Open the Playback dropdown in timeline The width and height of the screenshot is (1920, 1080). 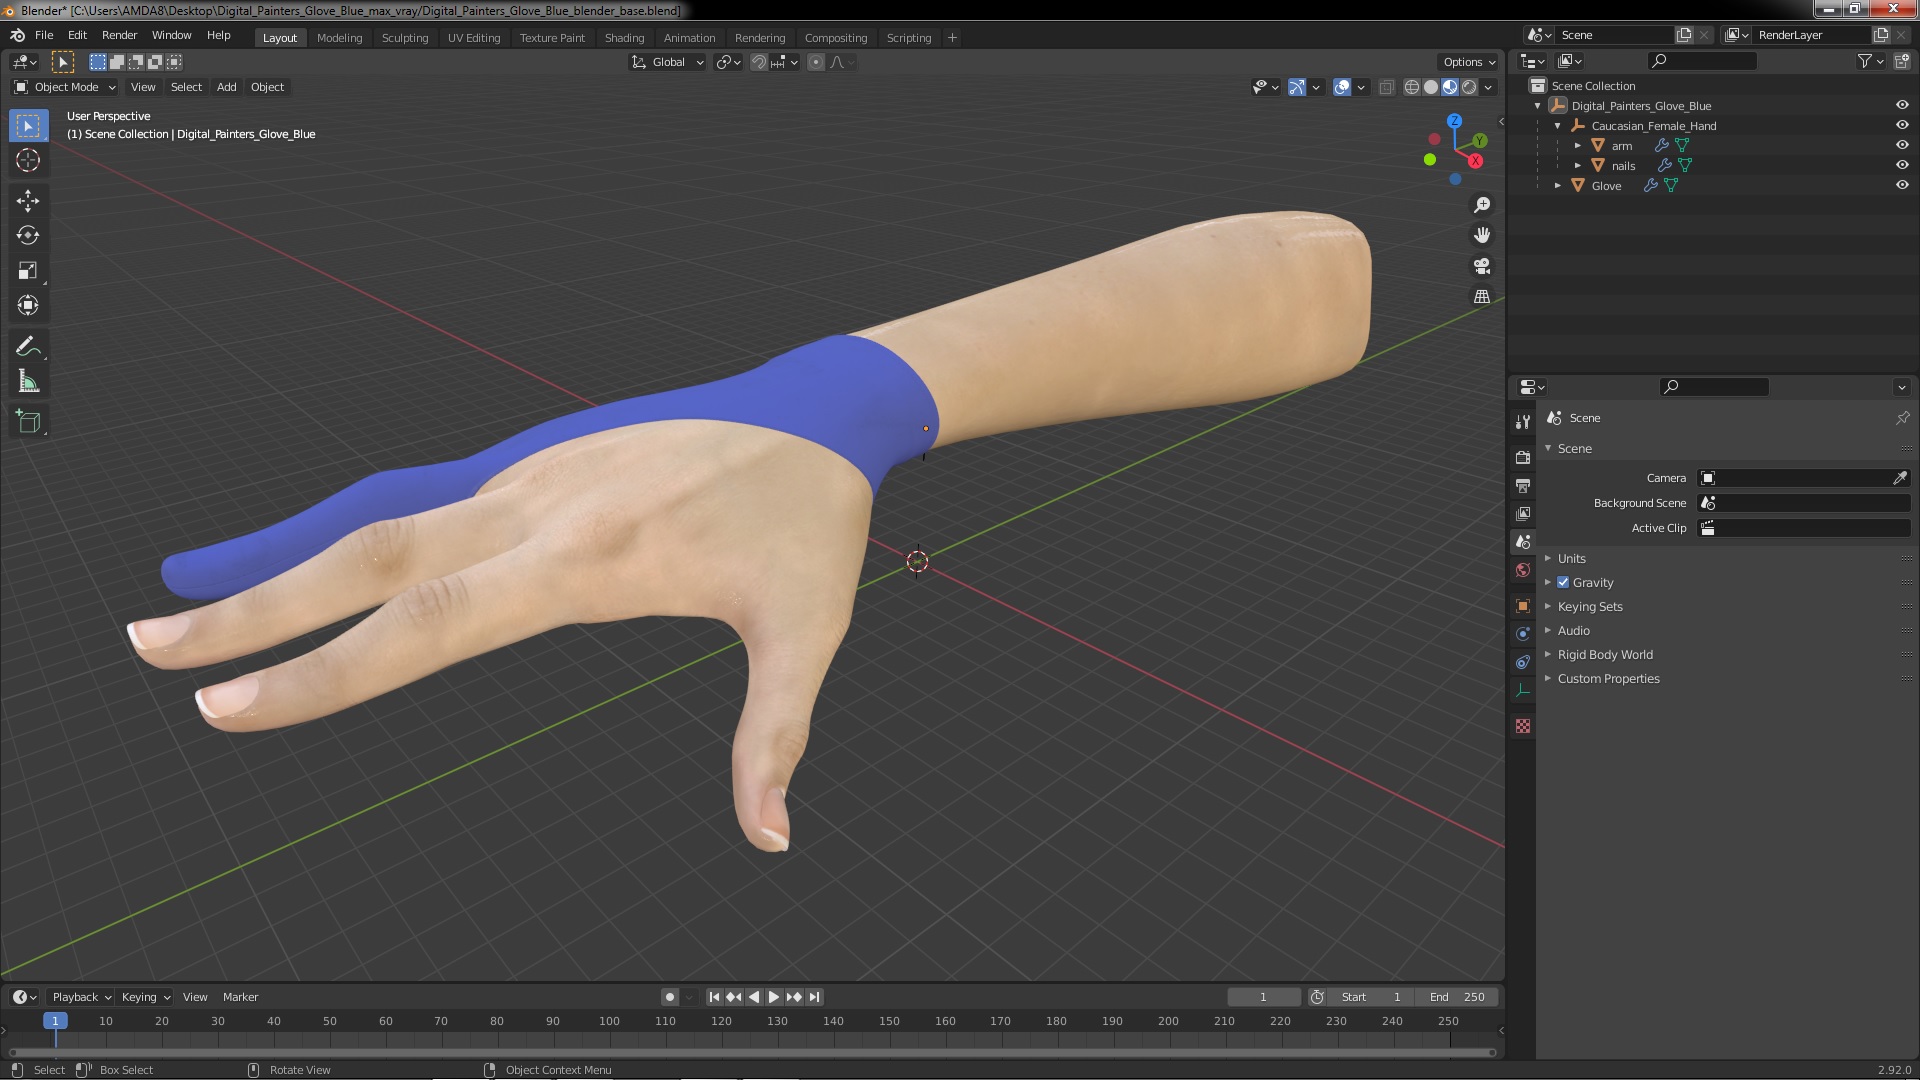[x=81, y=997]
